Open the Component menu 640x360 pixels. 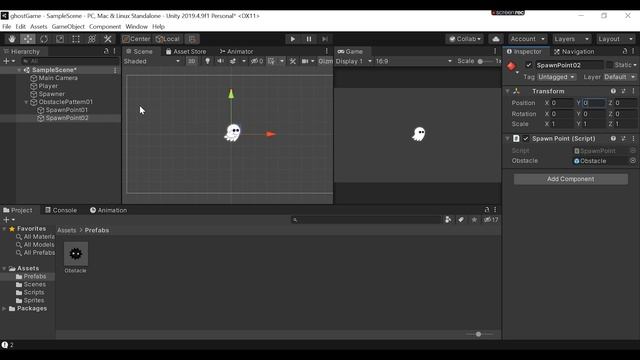(105, 27)
